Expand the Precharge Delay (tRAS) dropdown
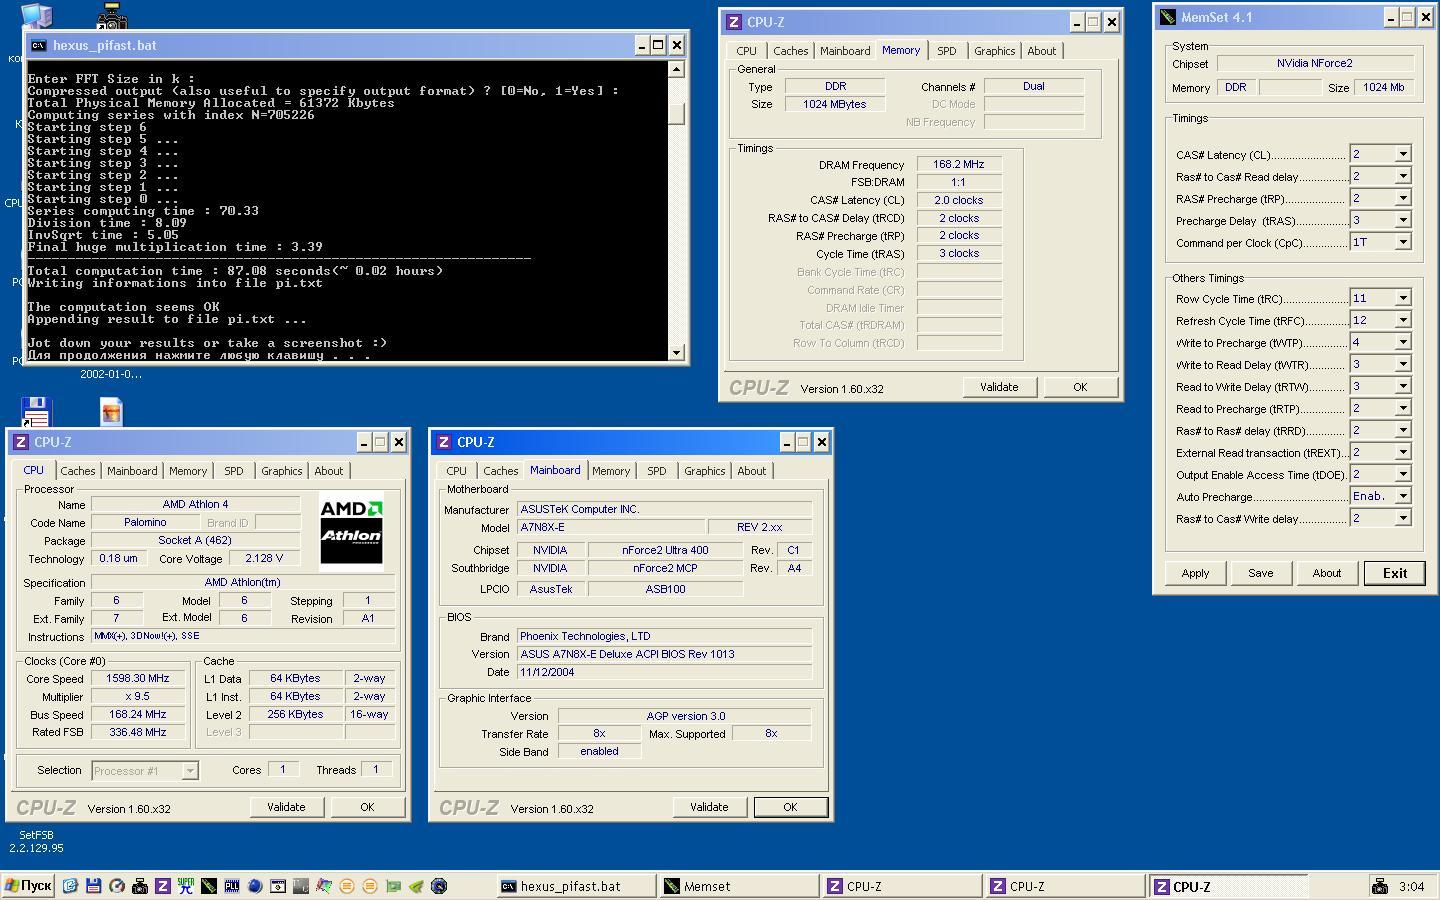Image resolution: width=1440 pixels, height=900 pixels. (x=1403, y=220)
